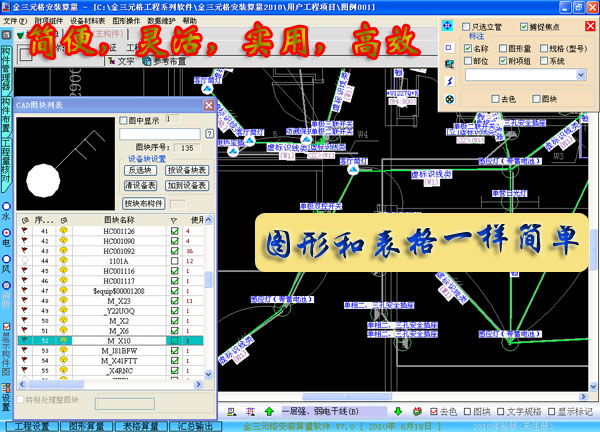Click the 反选块 button
This screenshot has width=600, height=432.
(137, 170)
